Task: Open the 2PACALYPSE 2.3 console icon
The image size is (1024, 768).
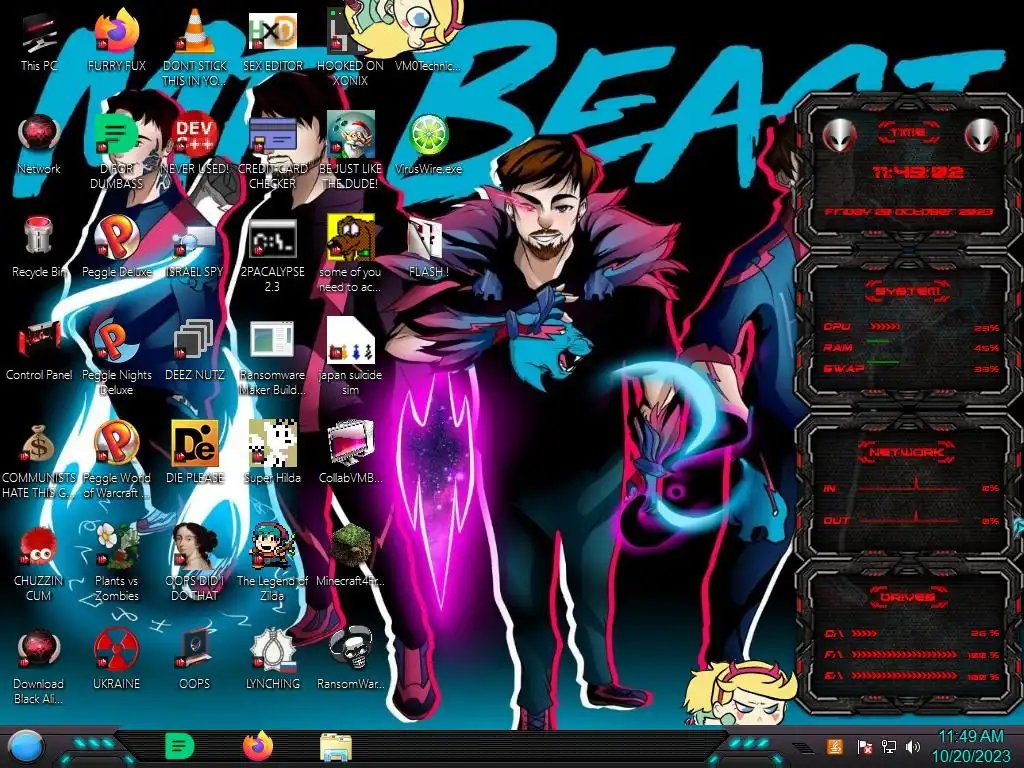Action: coord(272,255)
